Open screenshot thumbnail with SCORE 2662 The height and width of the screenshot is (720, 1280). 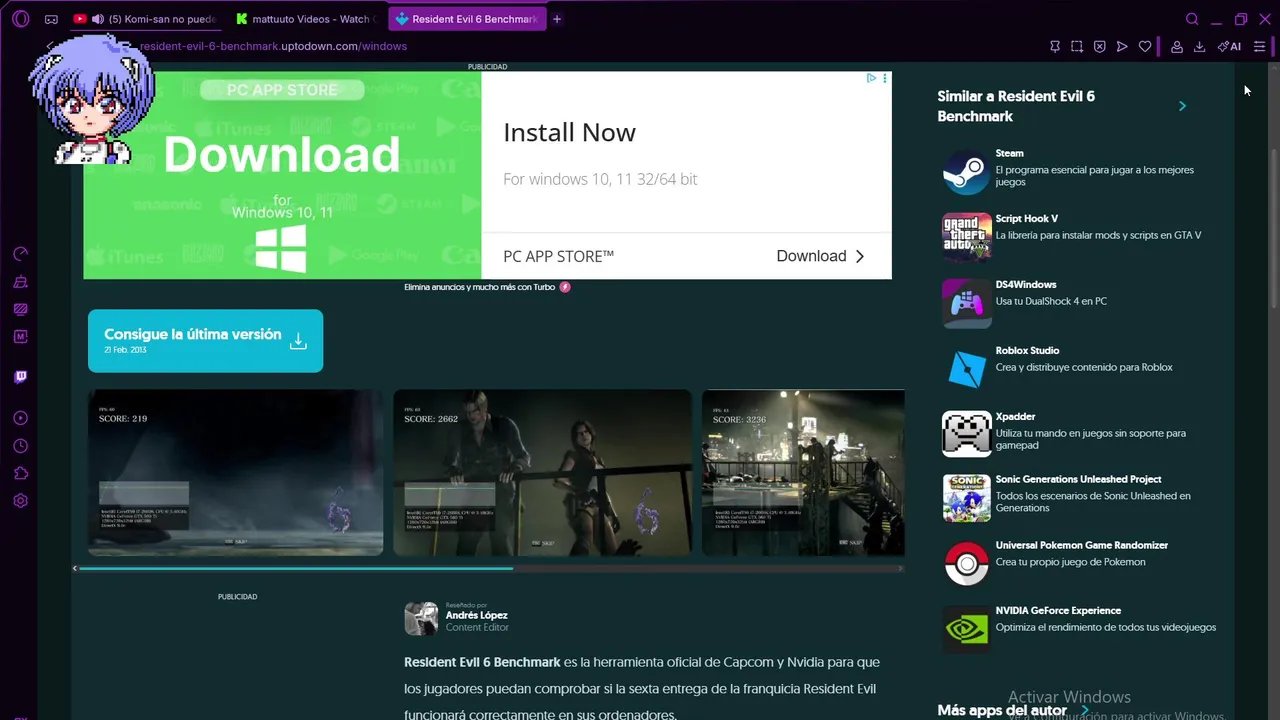coord(542,472)
